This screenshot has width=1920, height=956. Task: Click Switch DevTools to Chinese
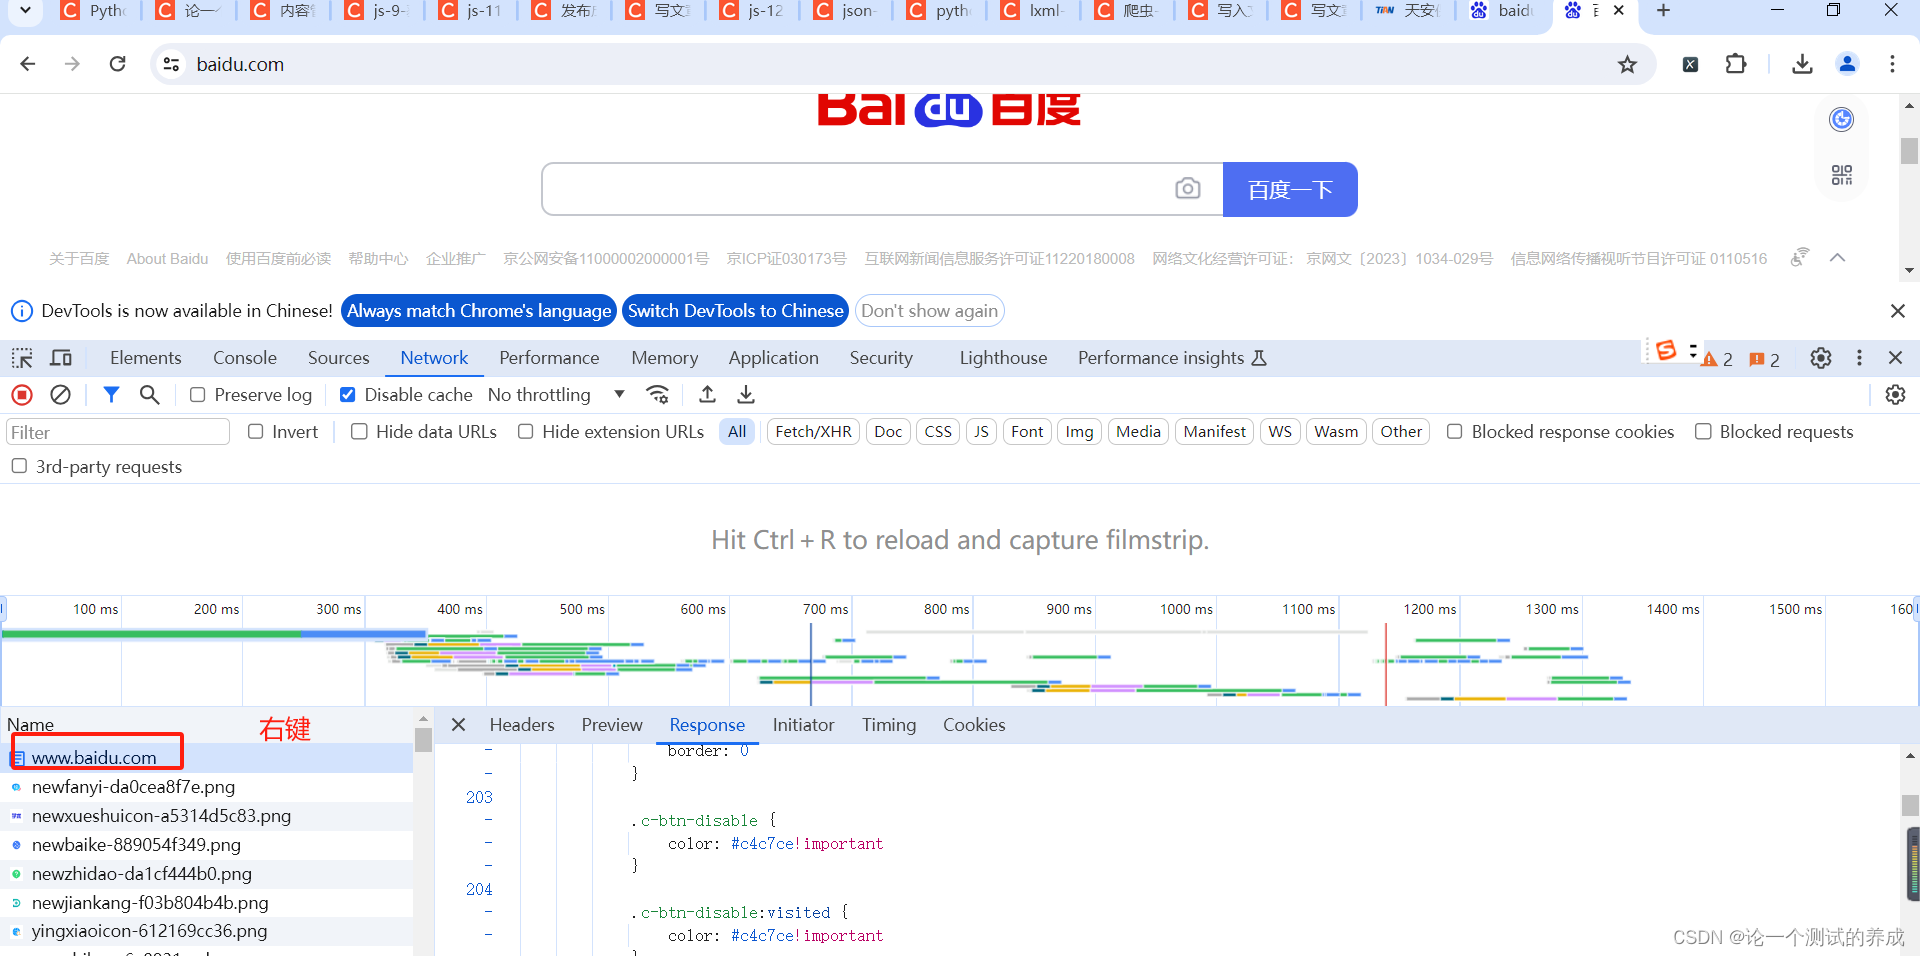[x=736, y=311]
